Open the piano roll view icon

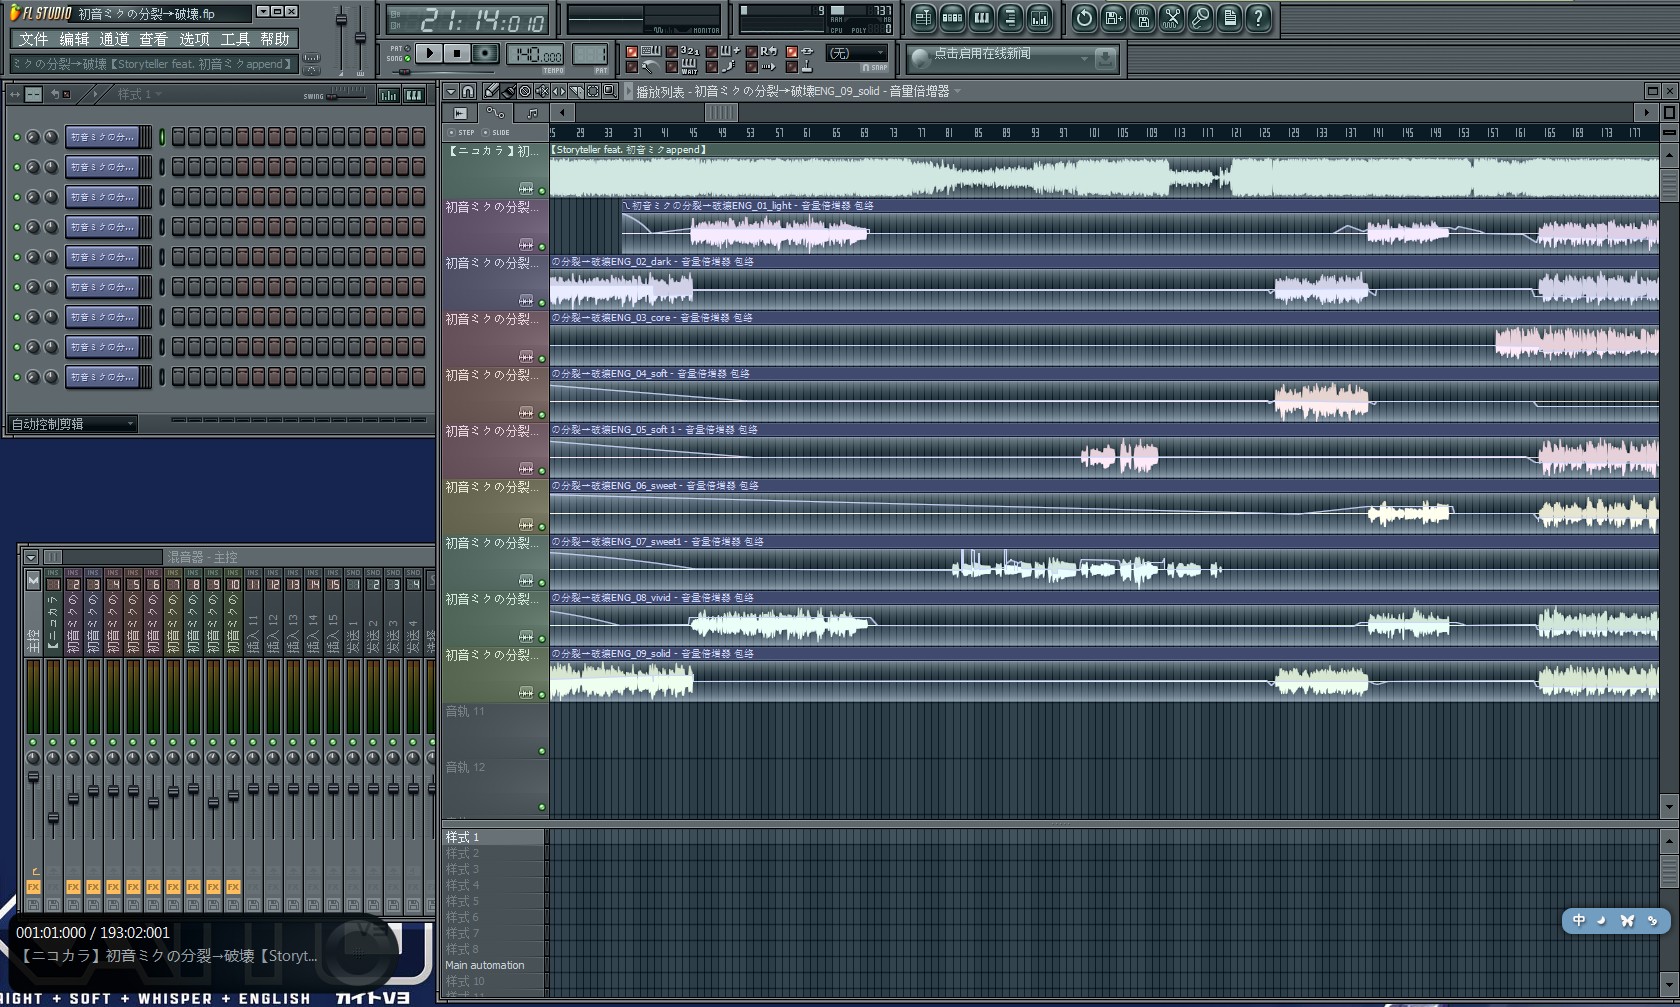tap(981, 18)
